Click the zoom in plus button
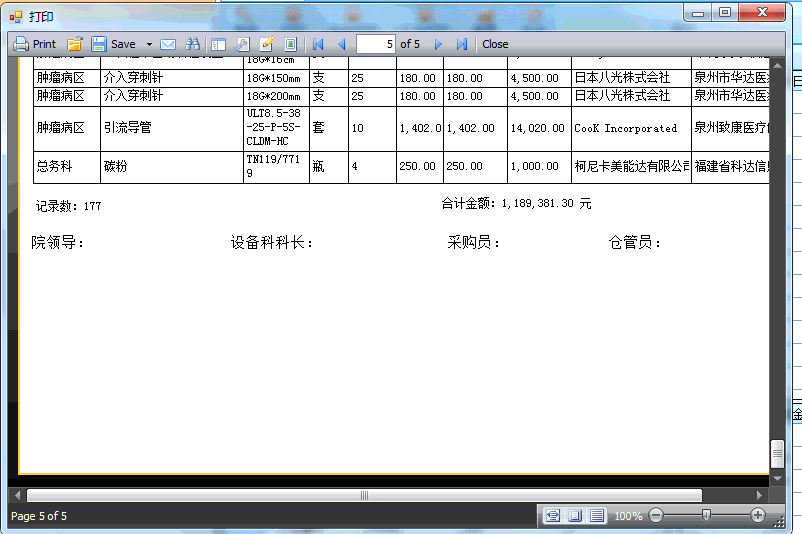The height and width of the screenshot is (534, 802). [758, 515]
